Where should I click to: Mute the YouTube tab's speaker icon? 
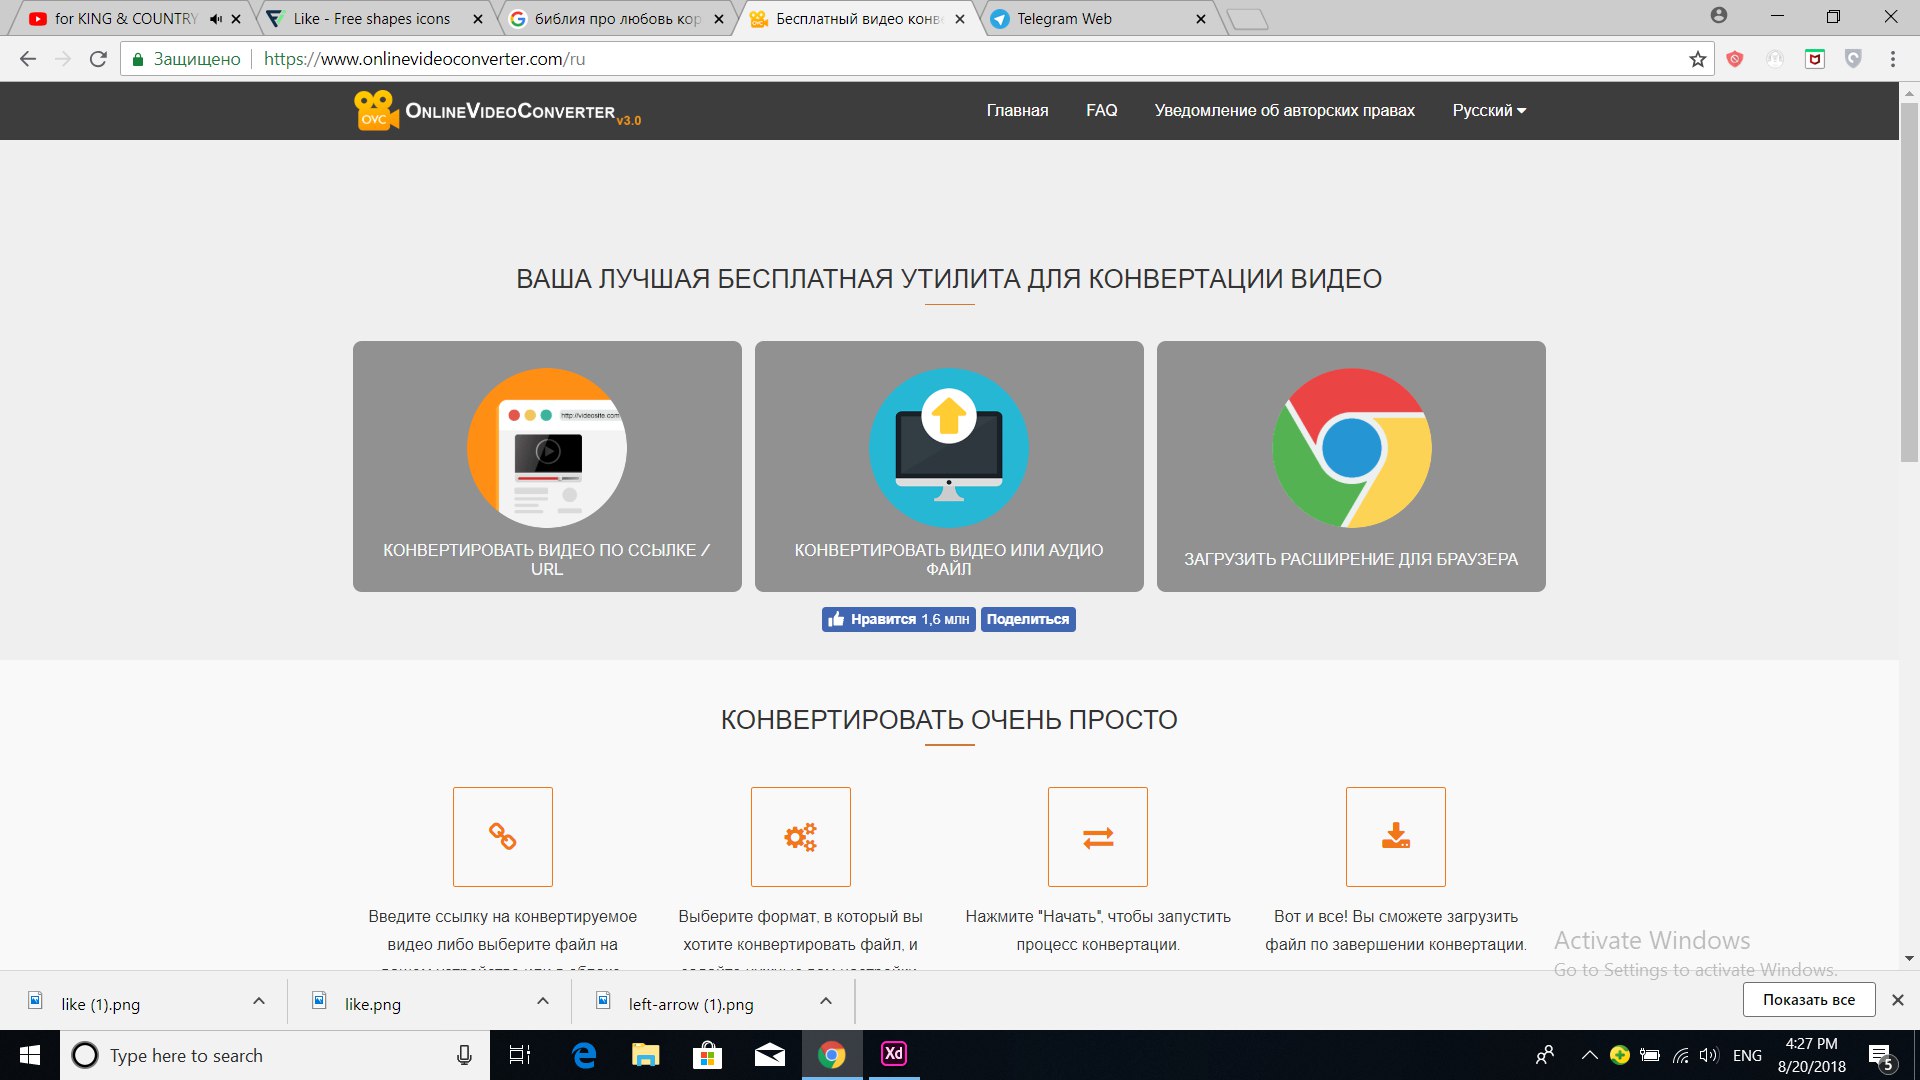click(x=215, y=19)
